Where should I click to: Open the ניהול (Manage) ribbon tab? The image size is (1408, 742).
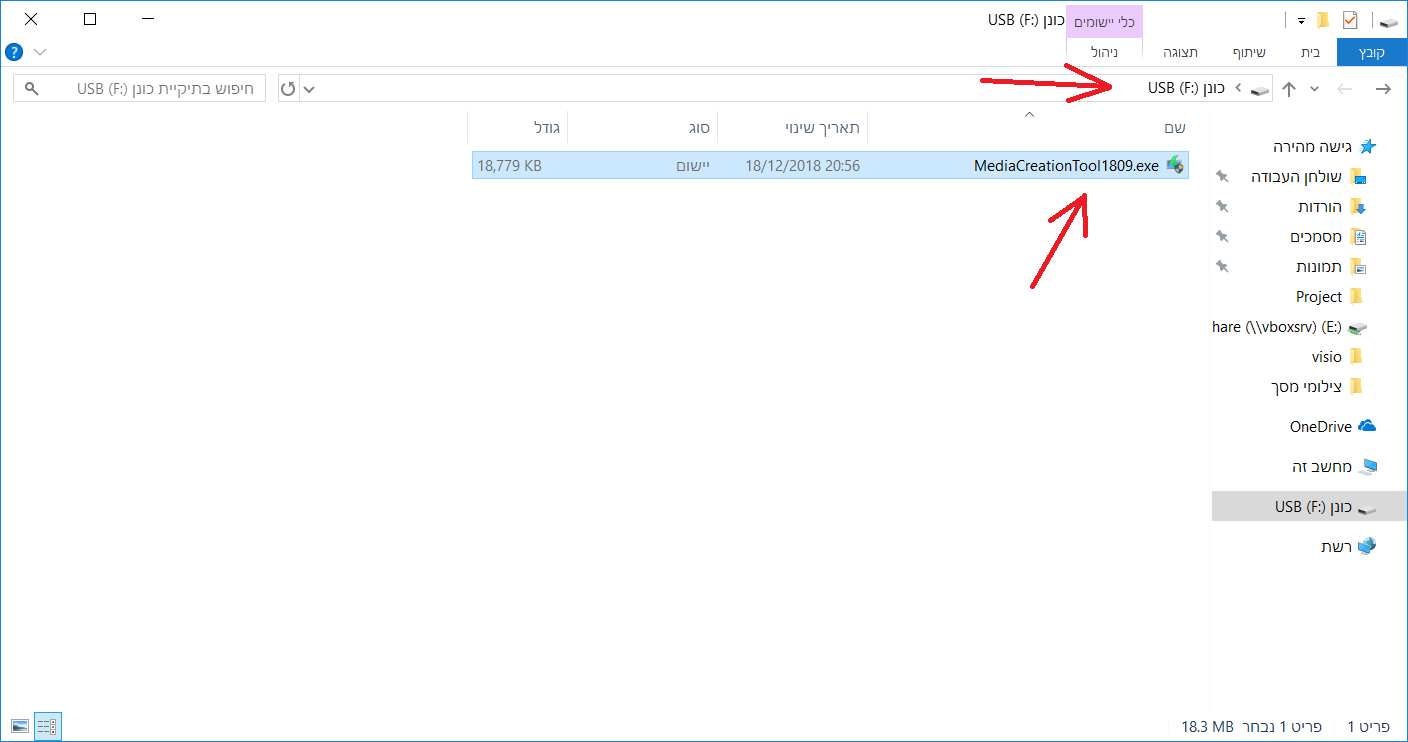1104,52
